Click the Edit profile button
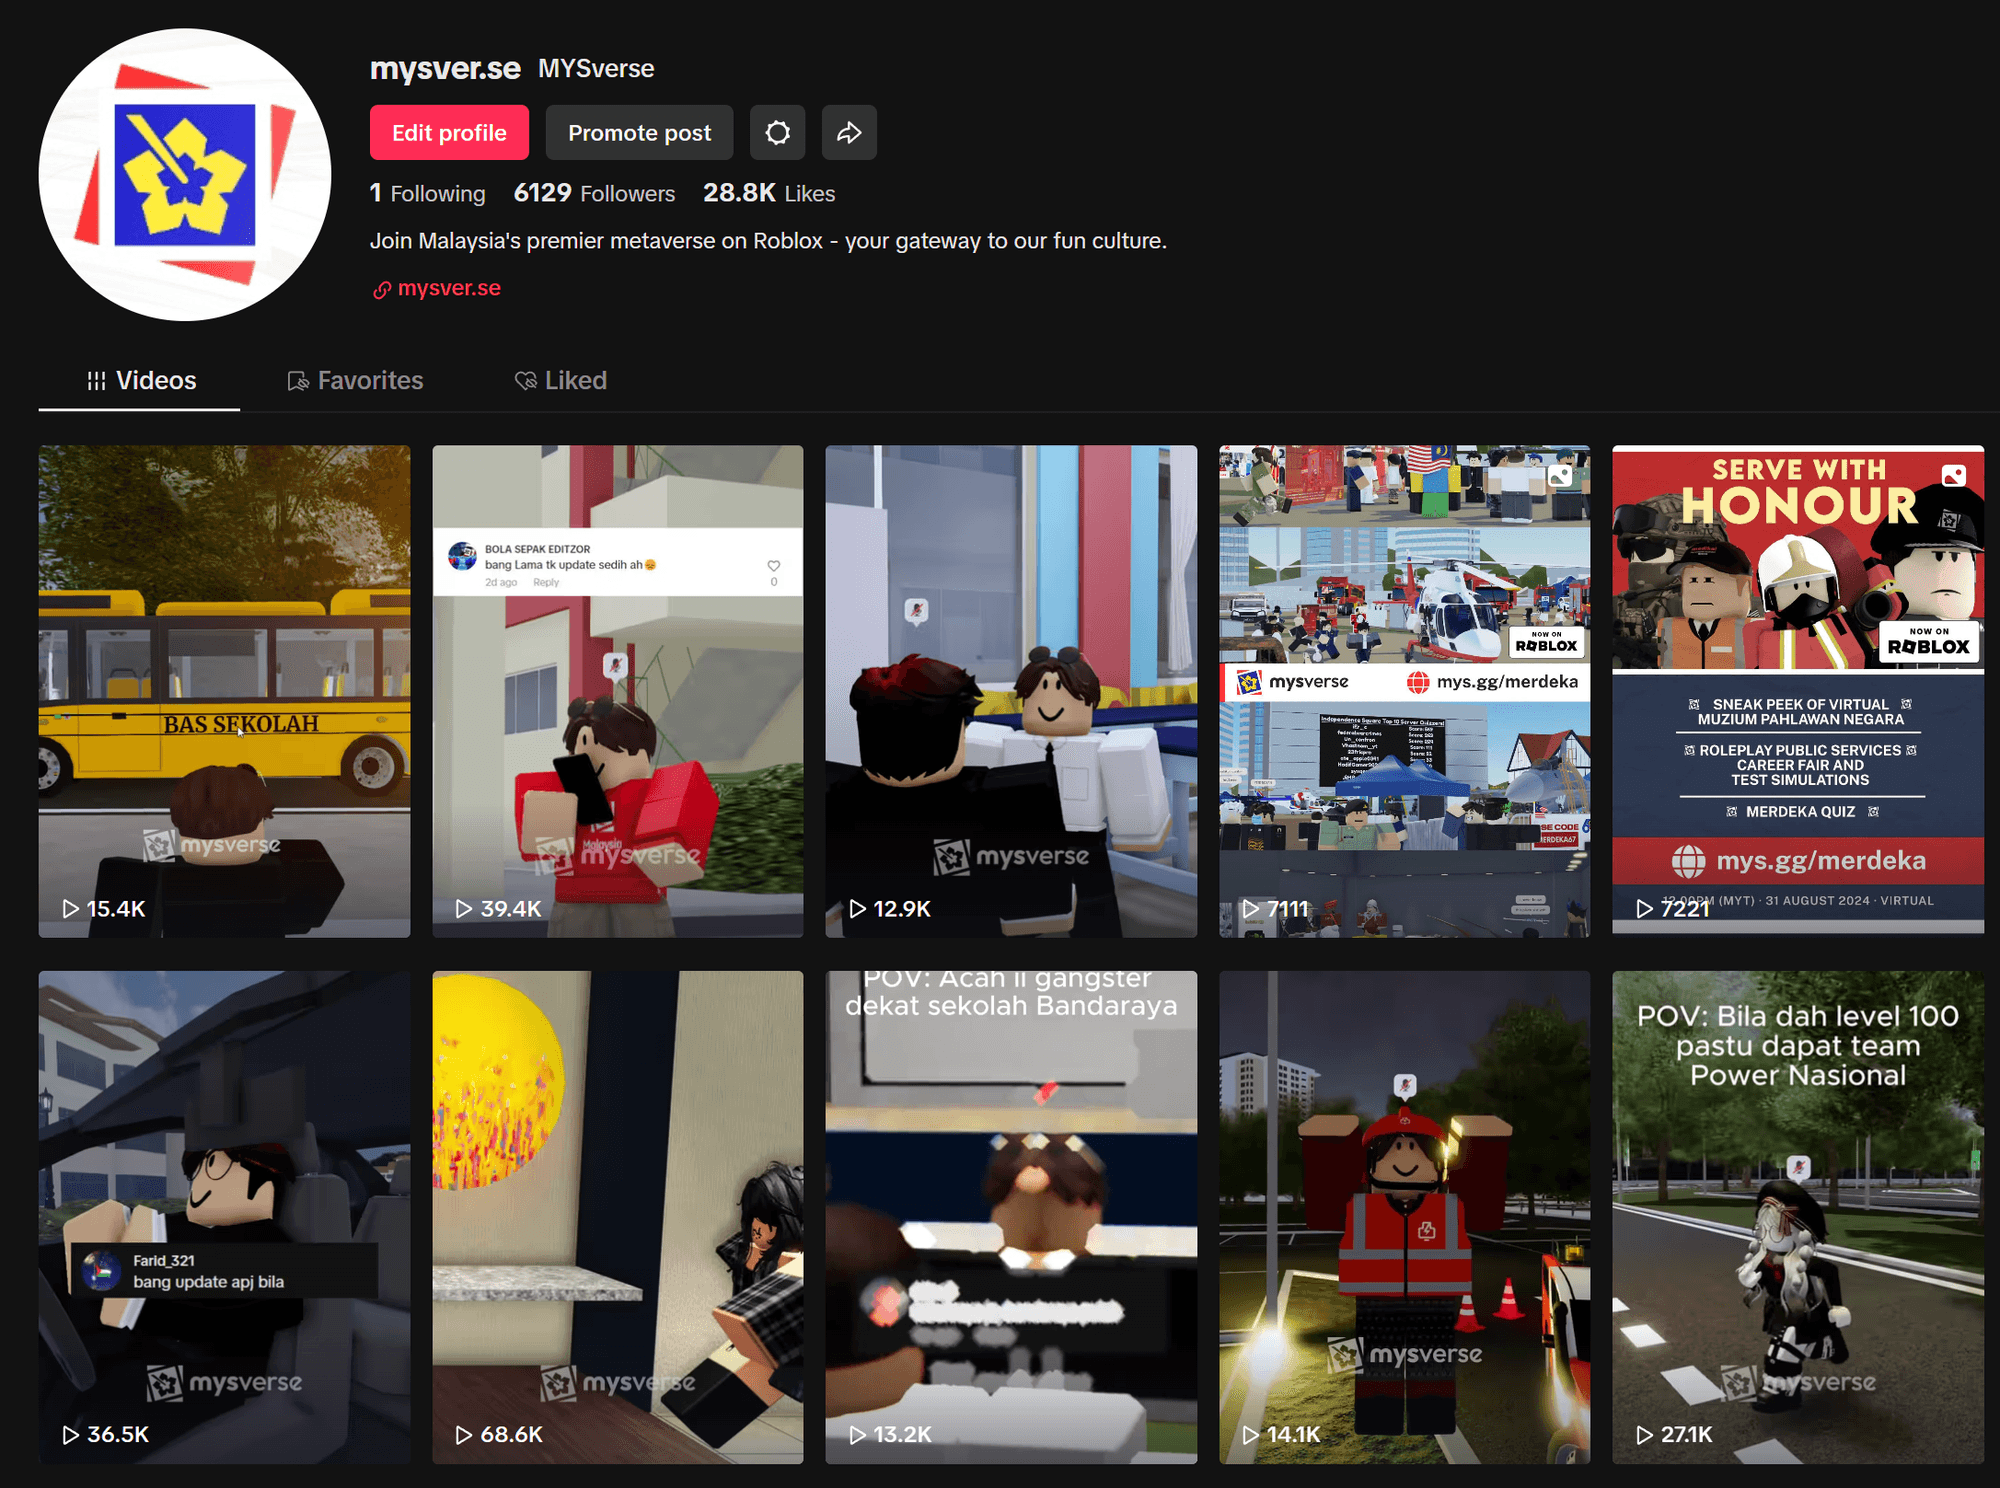The width and height of the screenshot is (2000, 1488). 449,132
